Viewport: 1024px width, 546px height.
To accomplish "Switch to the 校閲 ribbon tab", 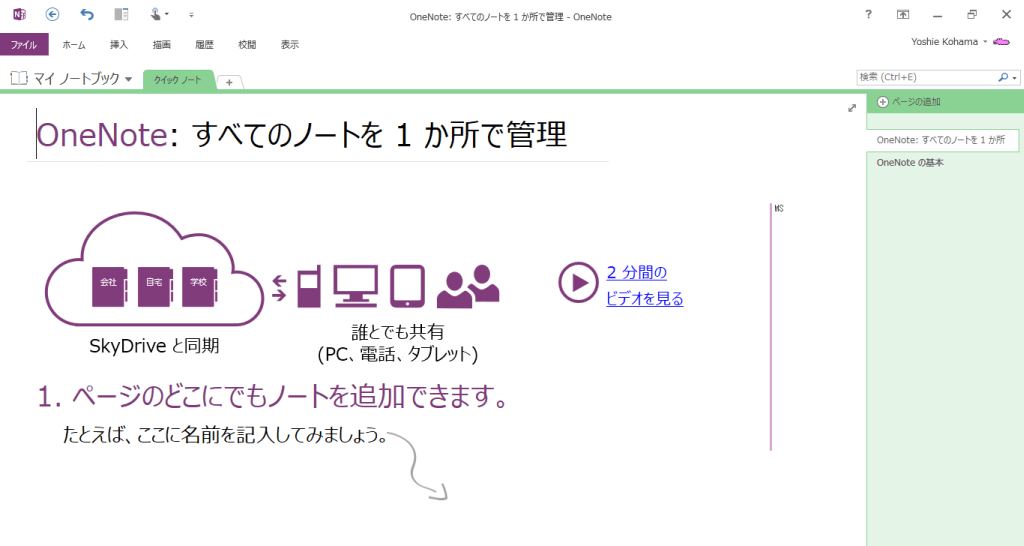I will 247,44.
